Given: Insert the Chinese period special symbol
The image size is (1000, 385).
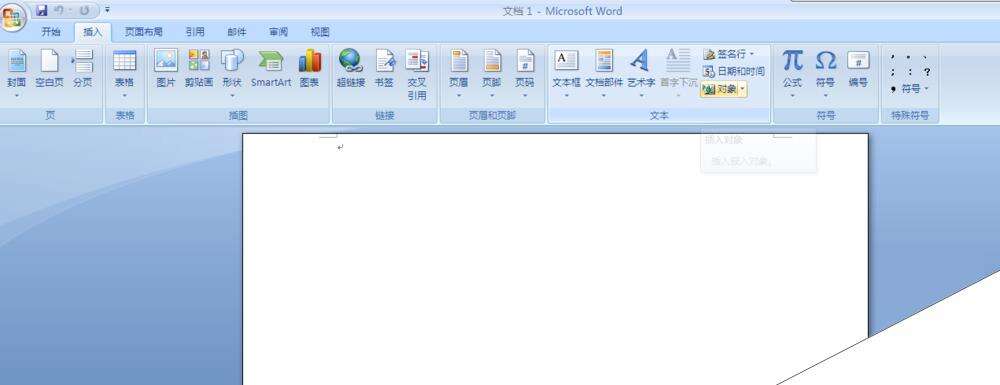Looking at the screenshot, I should tap(908, 56).
